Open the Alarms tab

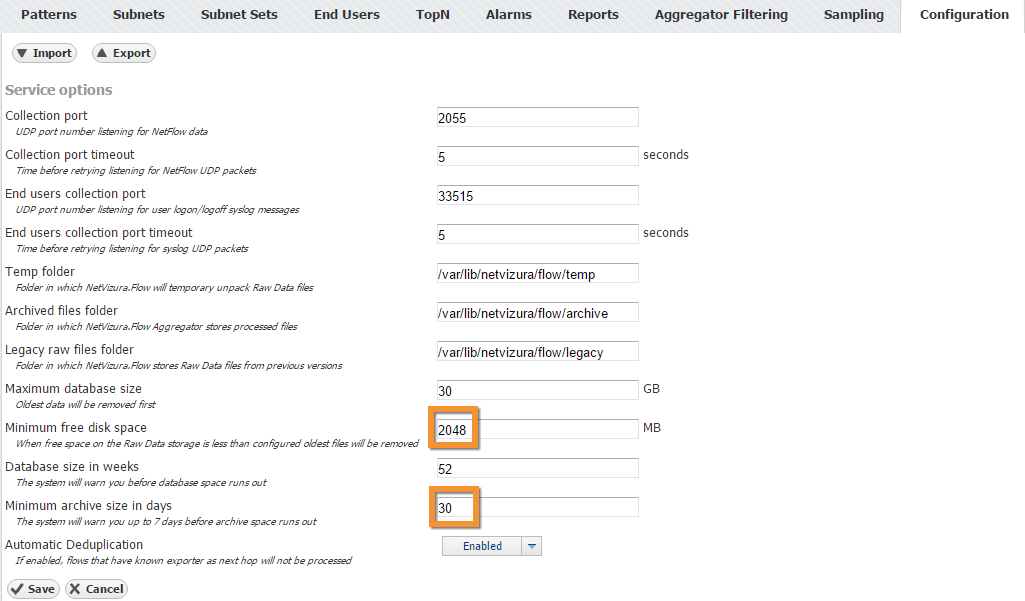pos(509,15)
